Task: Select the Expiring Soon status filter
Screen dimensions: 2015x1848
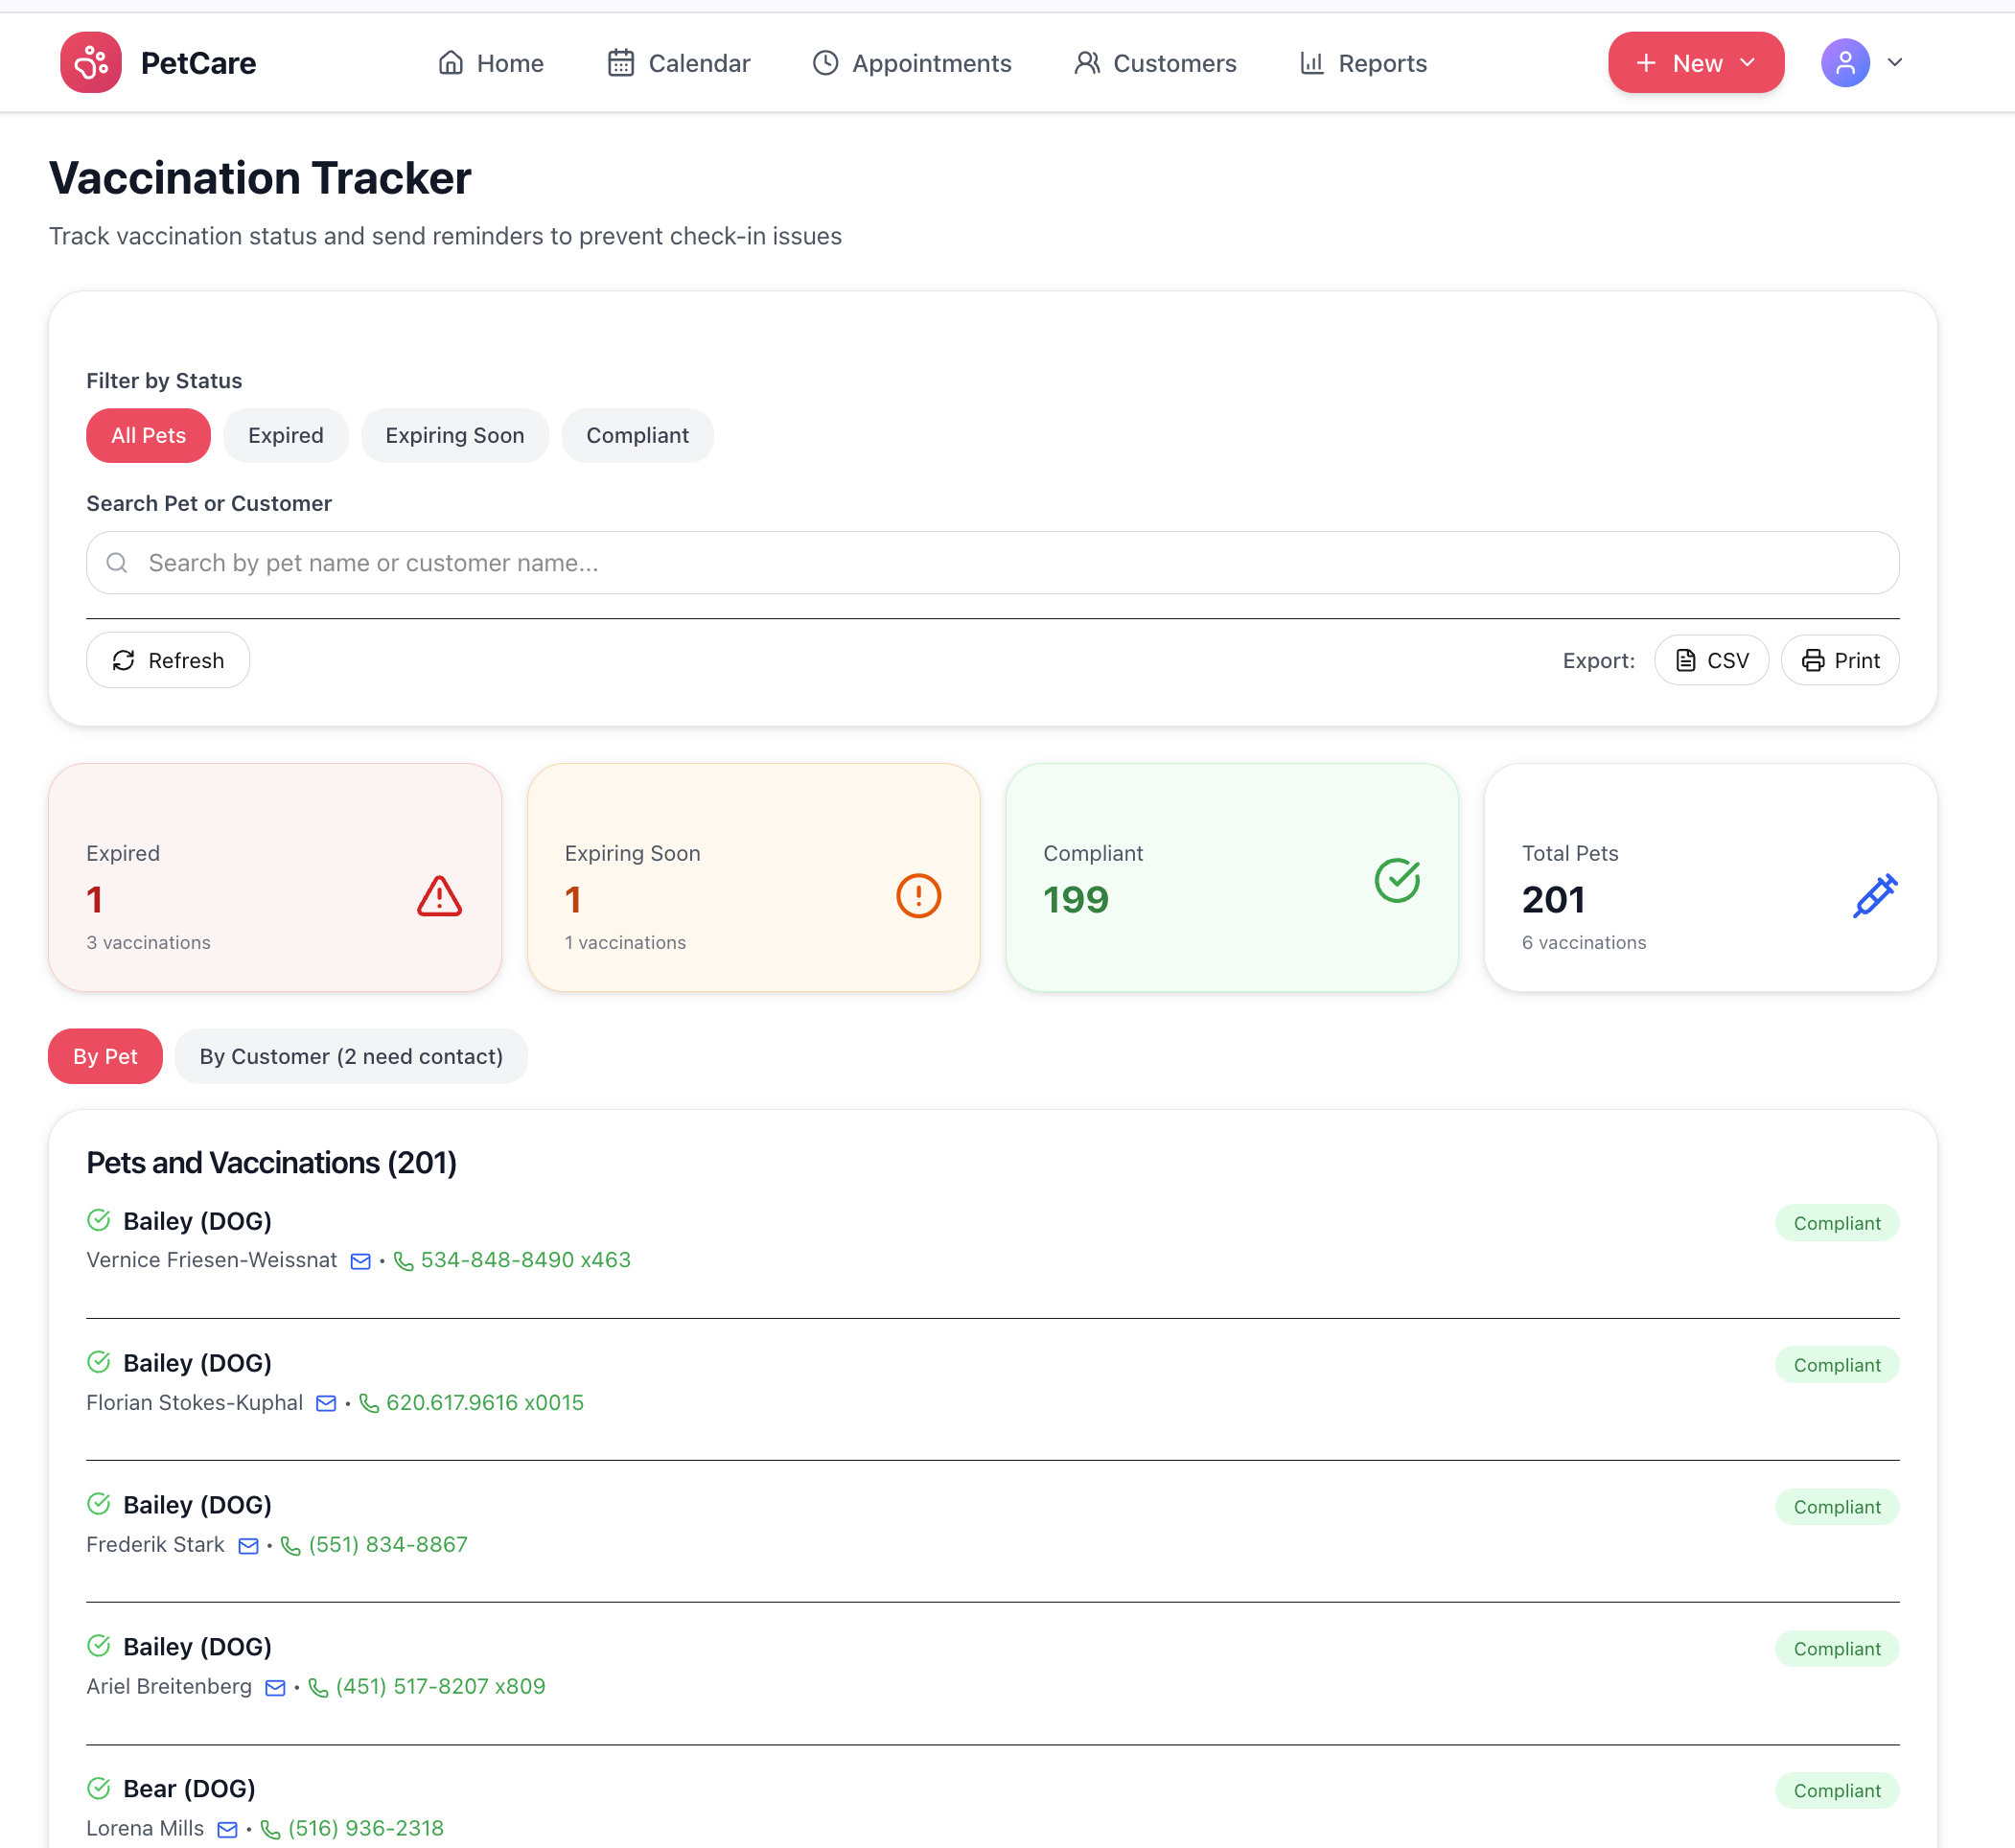Action: pos(455,435)
